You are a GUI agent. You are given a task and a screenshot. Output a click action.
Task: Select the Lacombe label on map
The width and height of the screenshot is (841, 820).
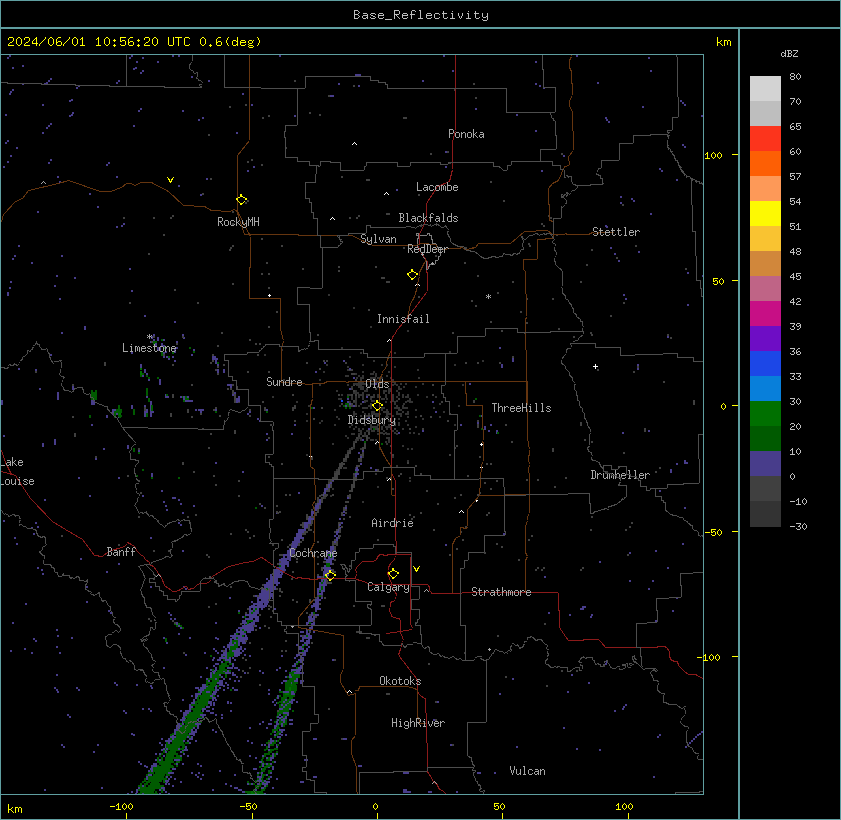(x=437, y=187)
